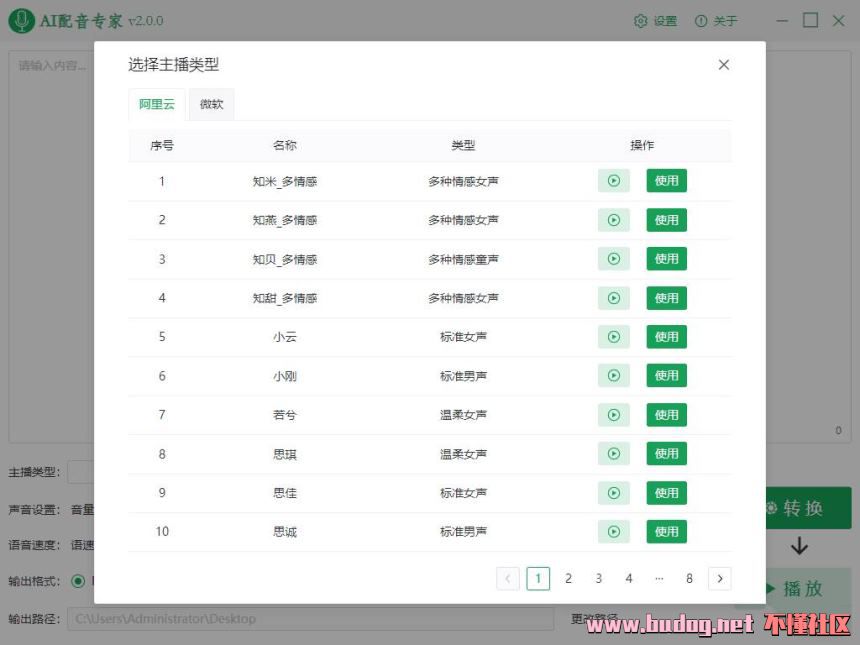Preview the 知燕_多情感 voice sample
The image size is (860, 645).
click(614, 220)
